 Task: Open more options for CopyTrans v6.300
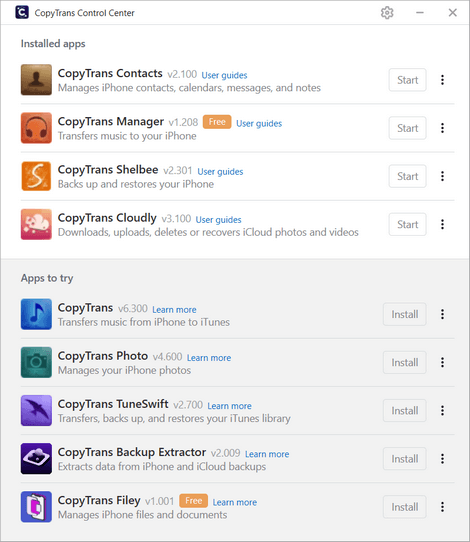tap(442, 314)
